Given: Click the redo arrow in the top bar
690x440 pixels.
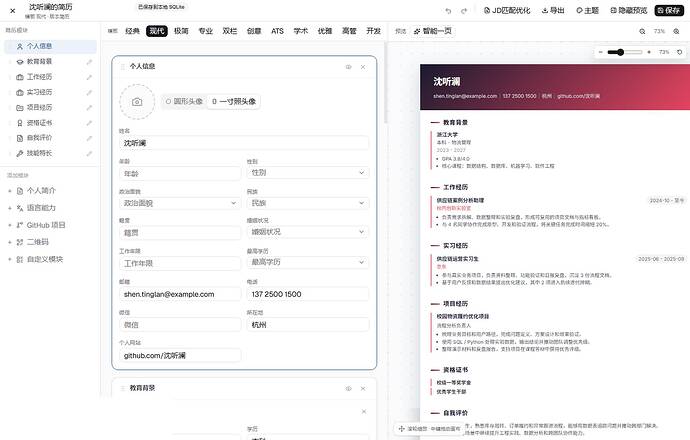Looking at the screenshot, I should pos(464,11).
